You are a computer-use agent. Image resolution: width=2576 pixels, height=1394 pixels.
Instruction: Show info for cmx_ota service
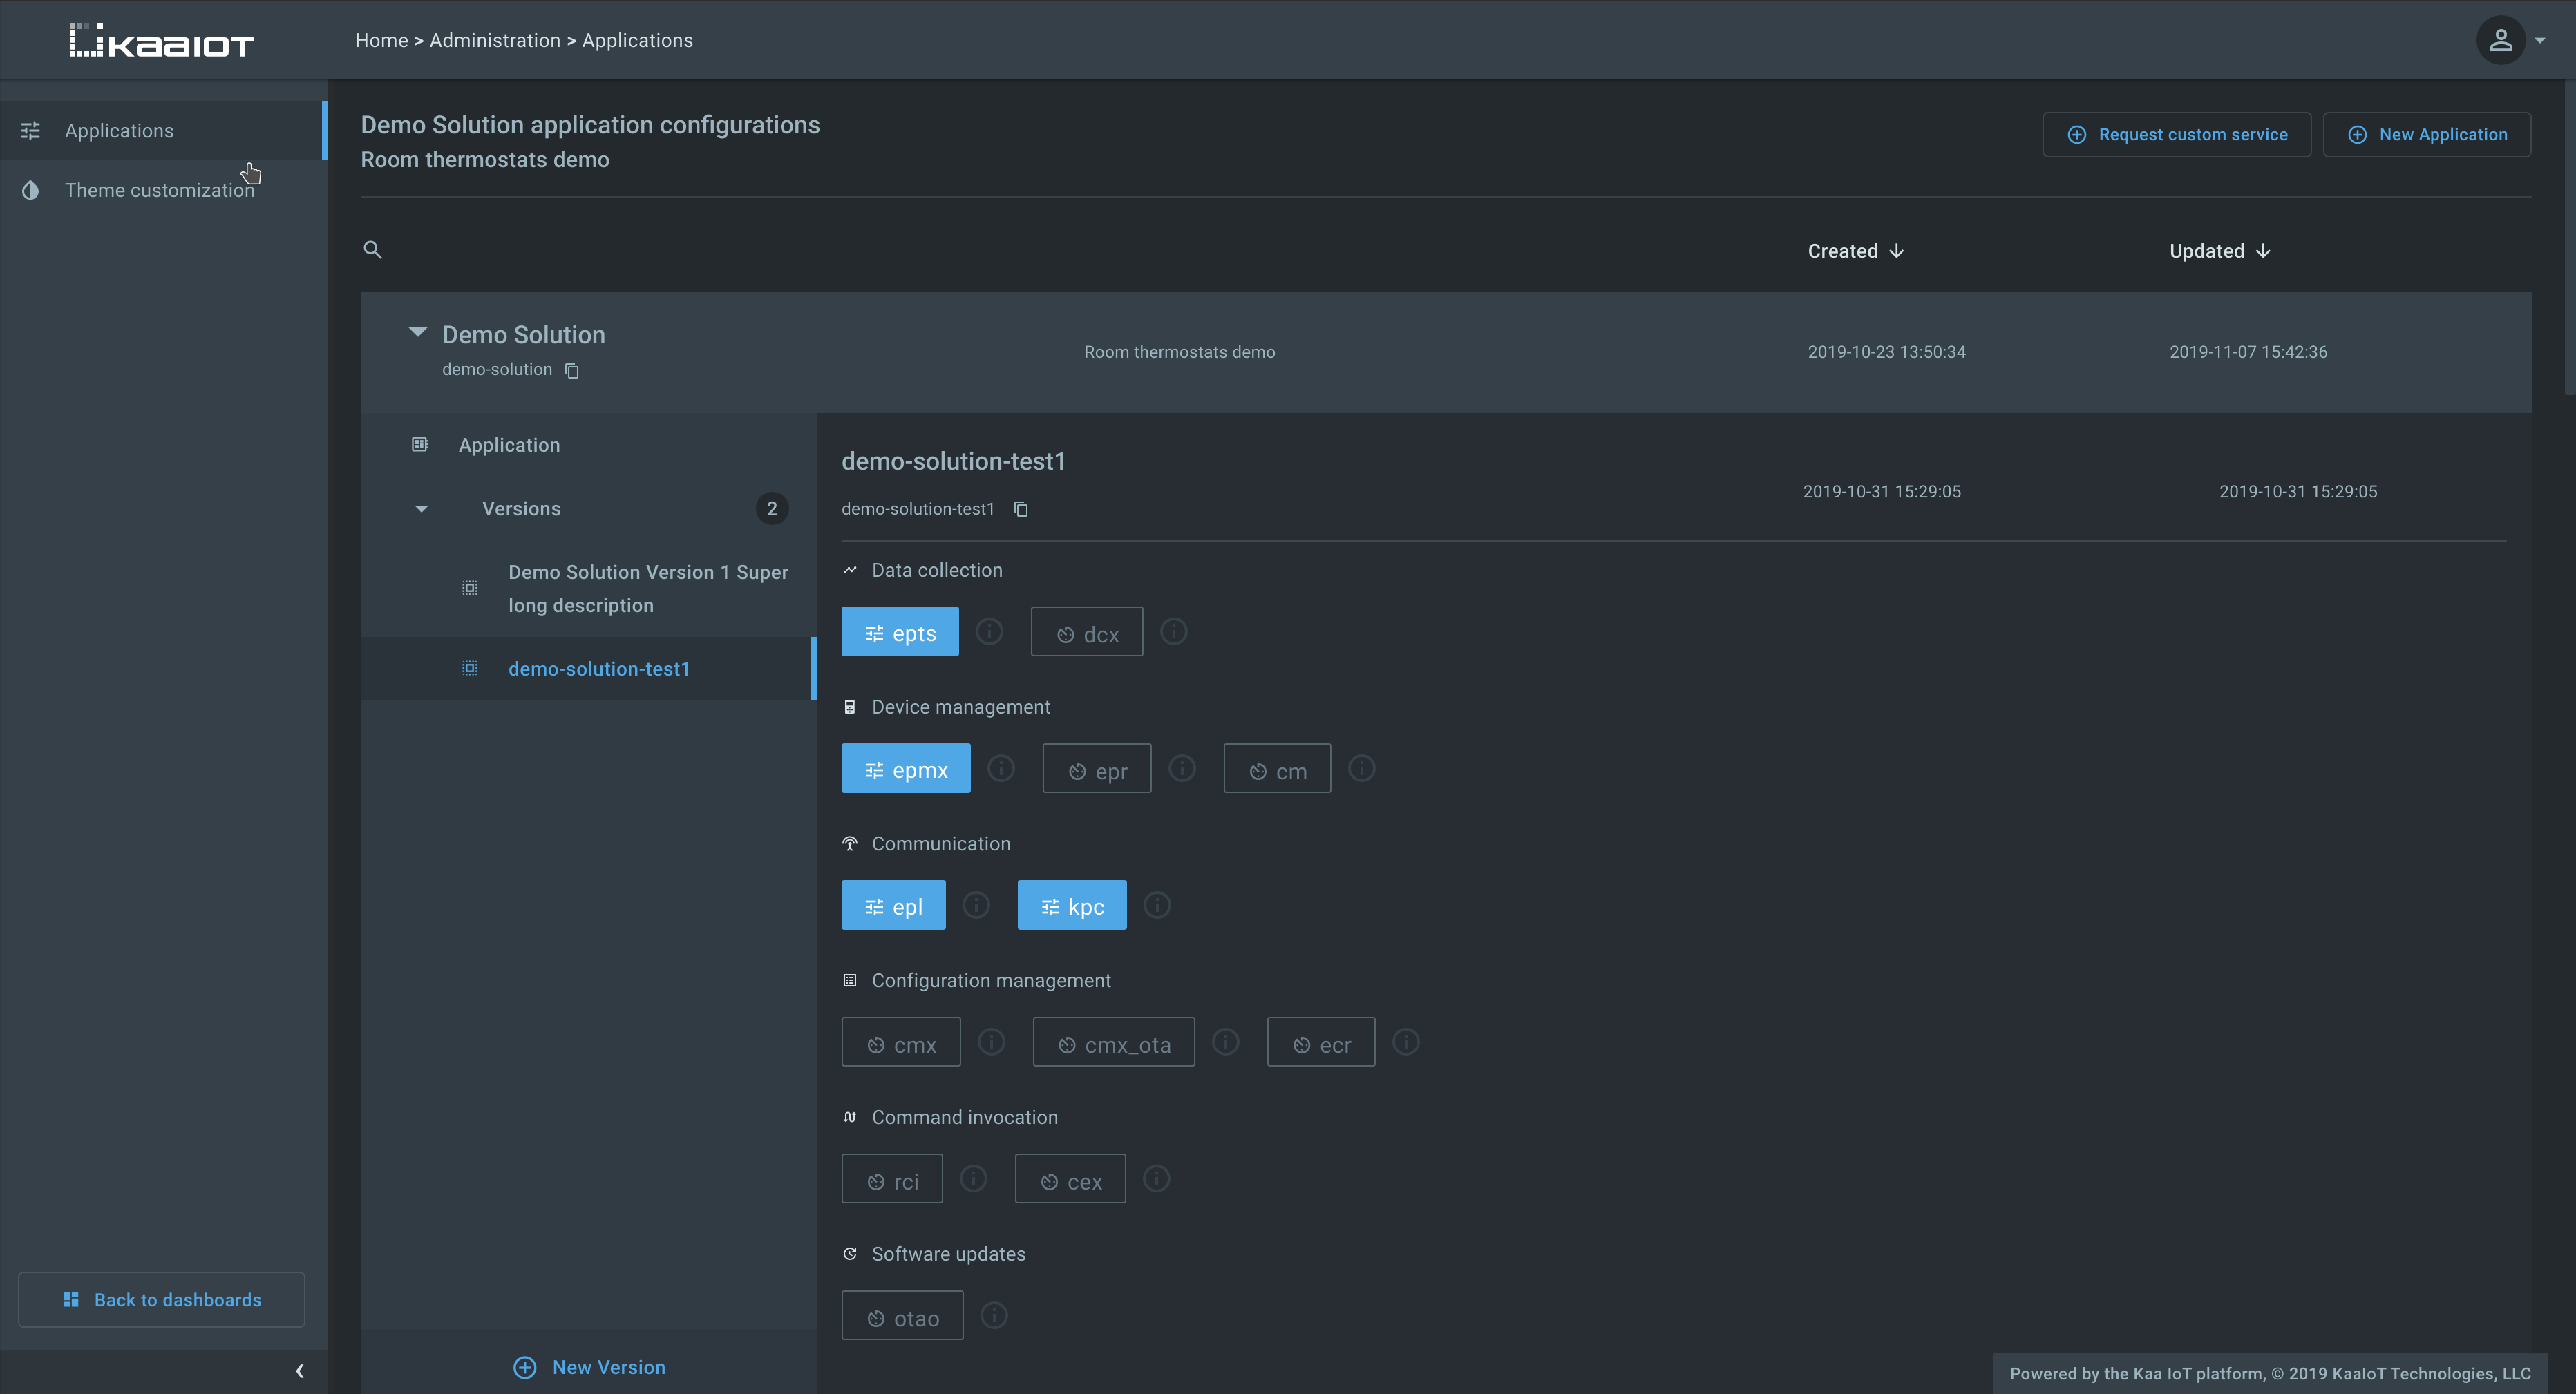click(1225, 1042)
